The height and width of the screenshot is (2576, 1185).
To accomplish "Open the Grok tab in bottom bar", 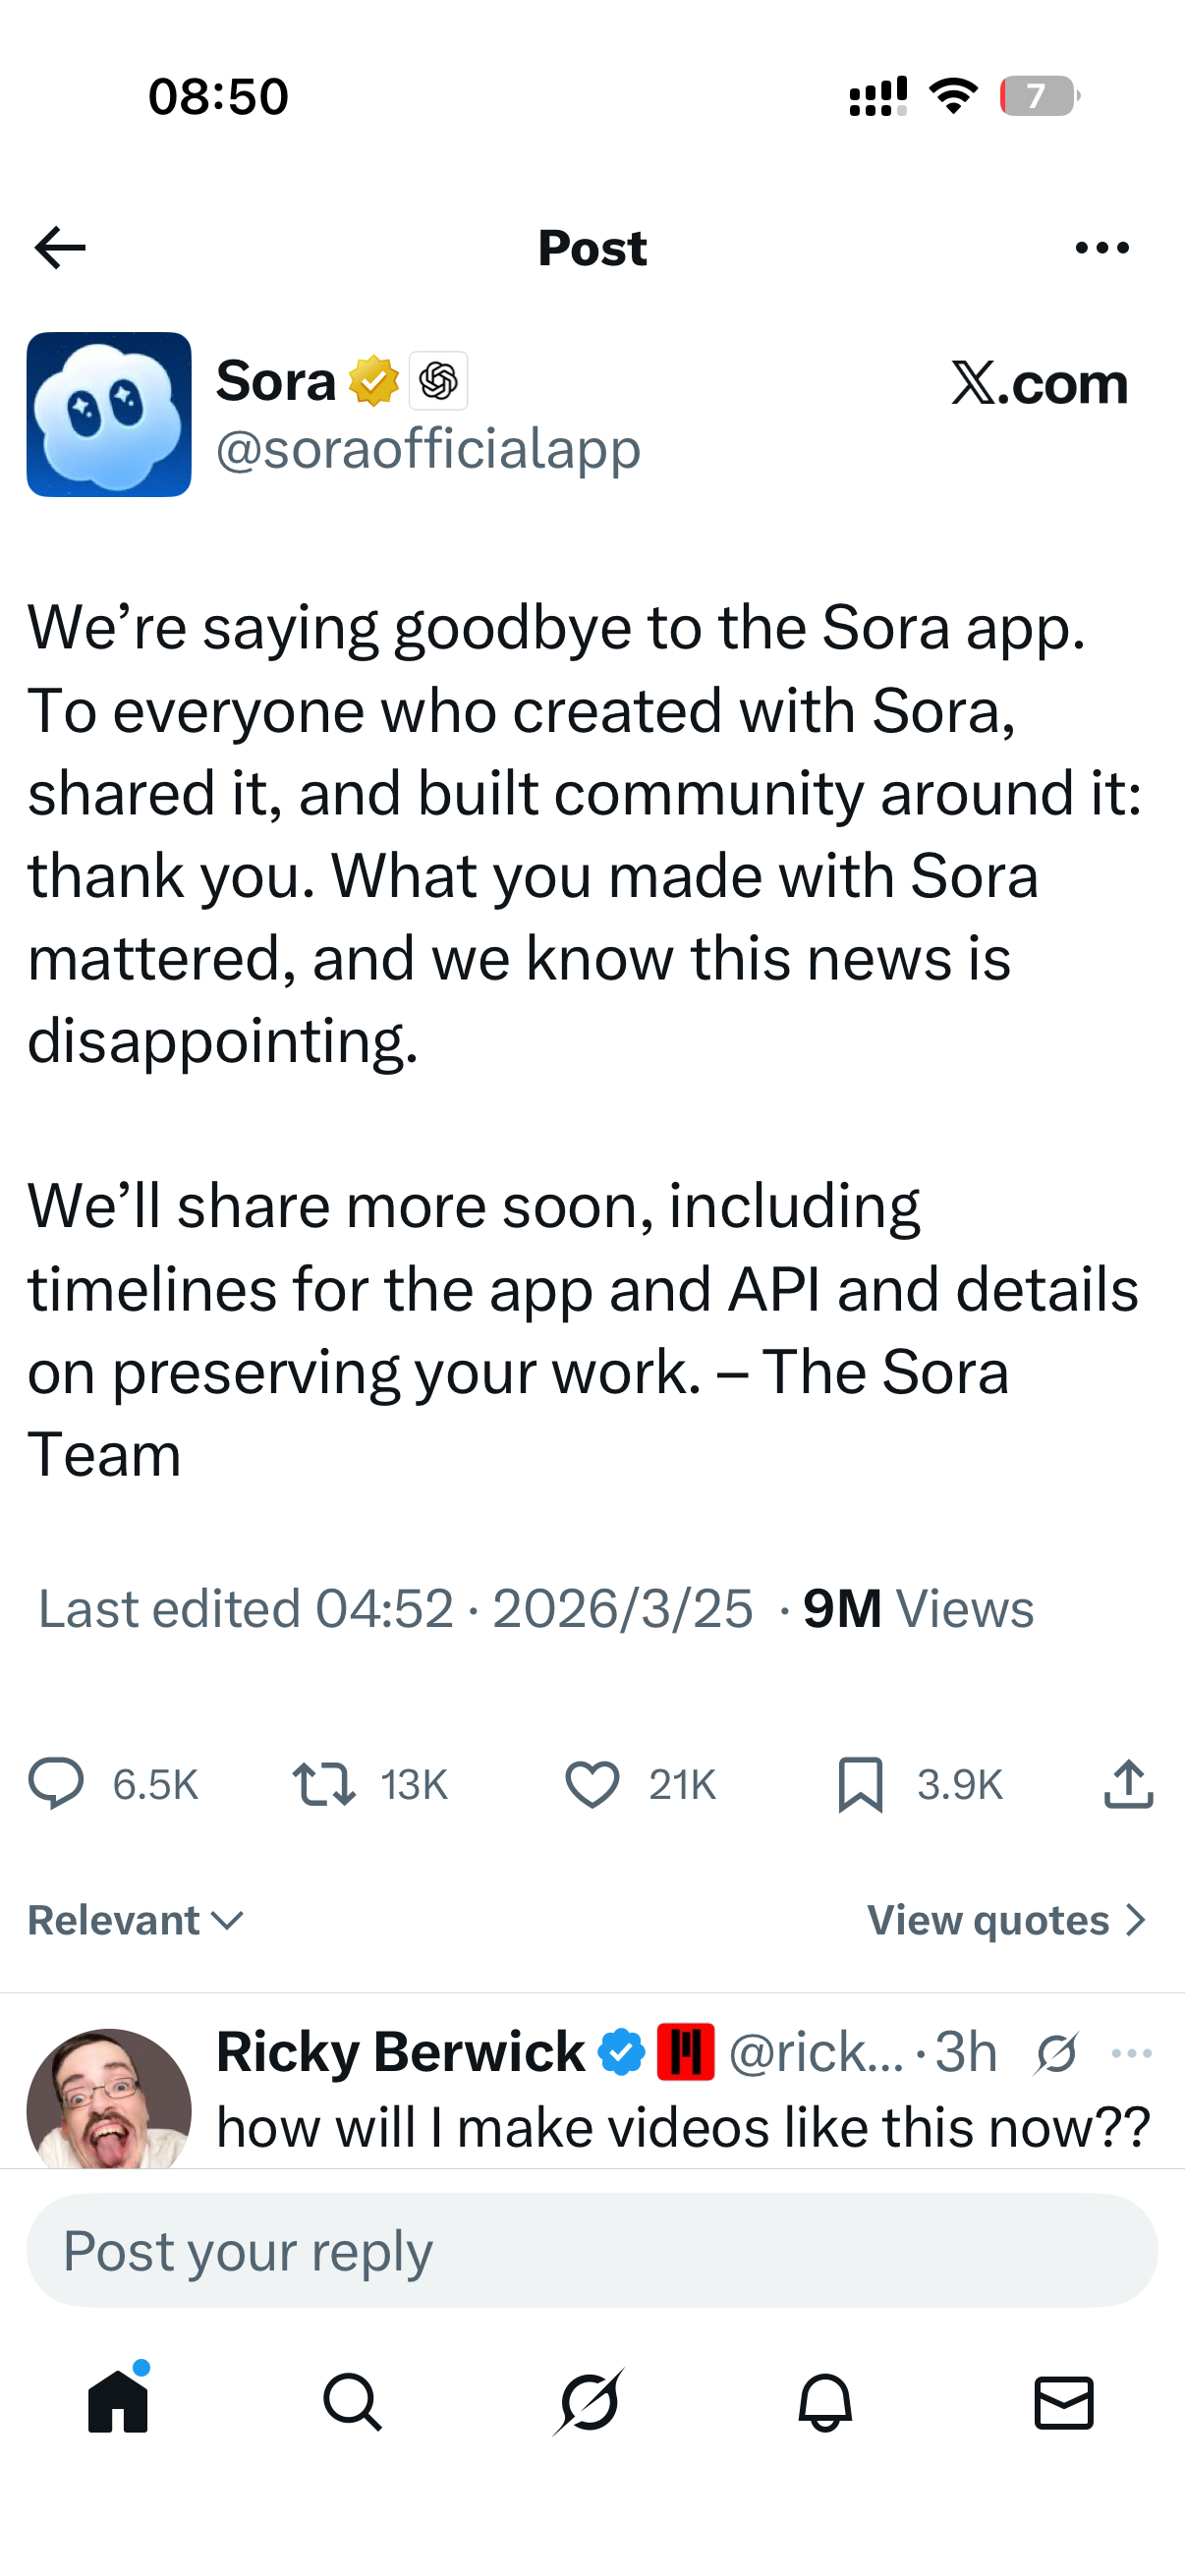I will (x=589, y=2402).
